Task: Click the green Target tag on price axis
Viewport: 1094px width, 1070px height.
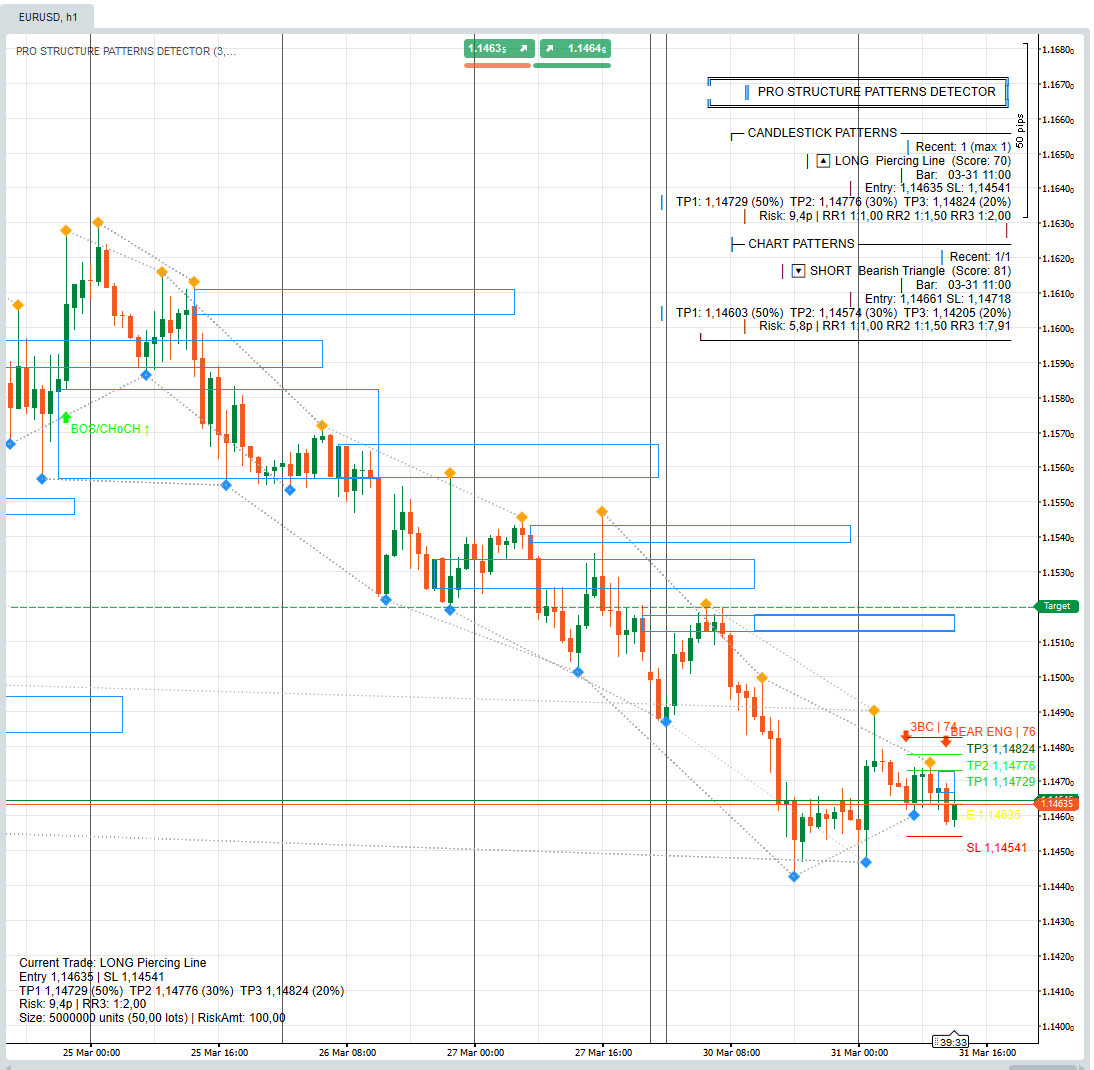Action: click(x=1057, y=606)
